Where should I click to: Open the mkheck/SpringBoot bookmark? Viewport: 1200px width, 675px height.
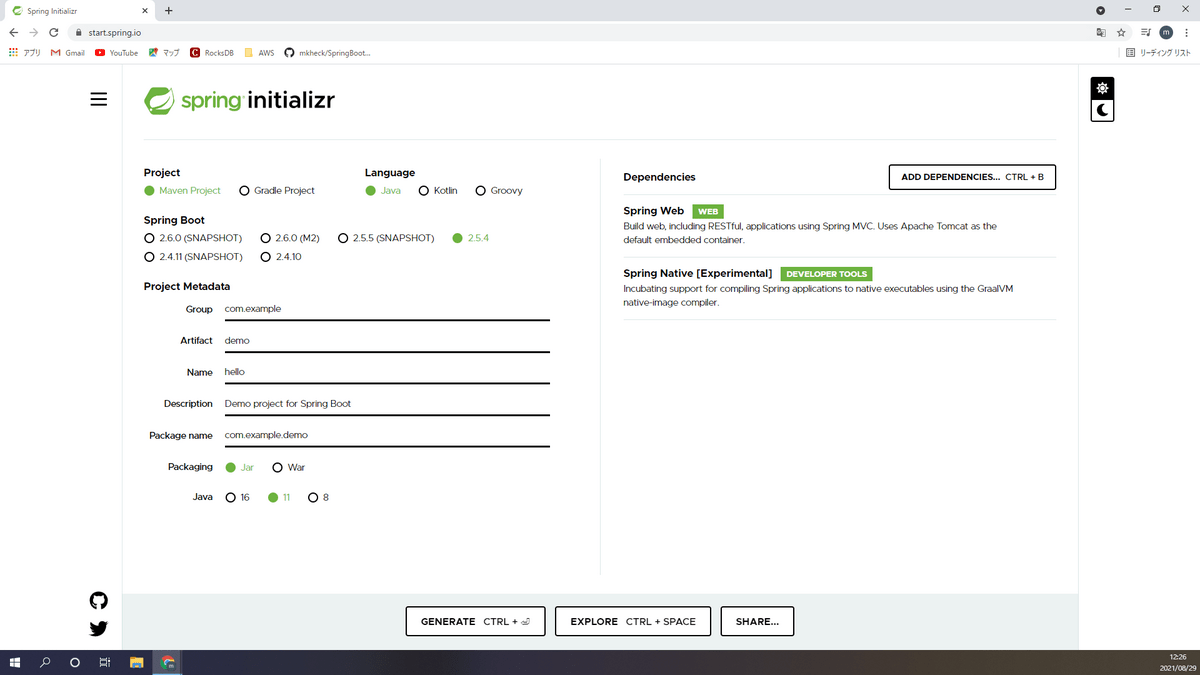click(x=327, y=53)
